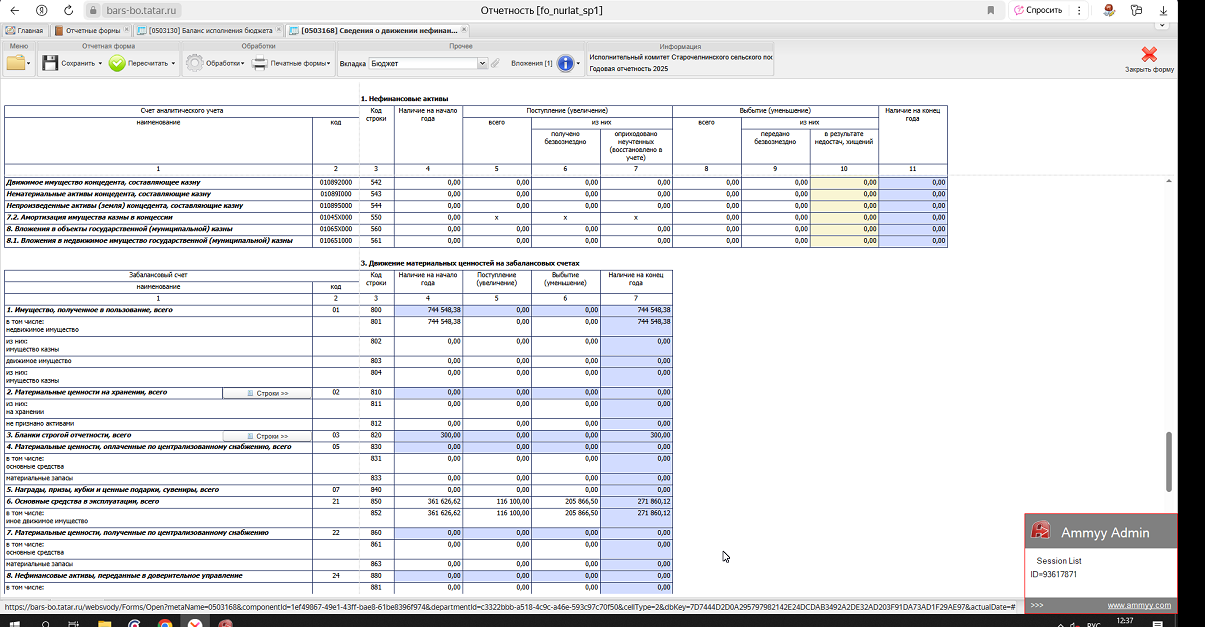Select the yellow column 10 cell in row 561
Screen dimensions: 1205x627
(x=844, y=241)
